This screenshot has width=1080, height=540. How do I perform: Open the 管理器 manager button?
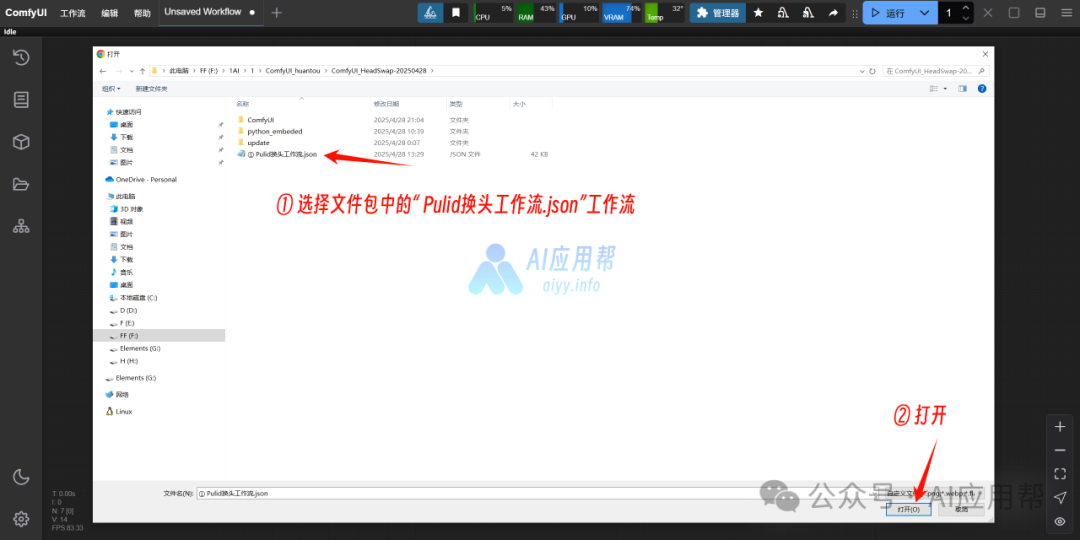click(x=718, y=13)
